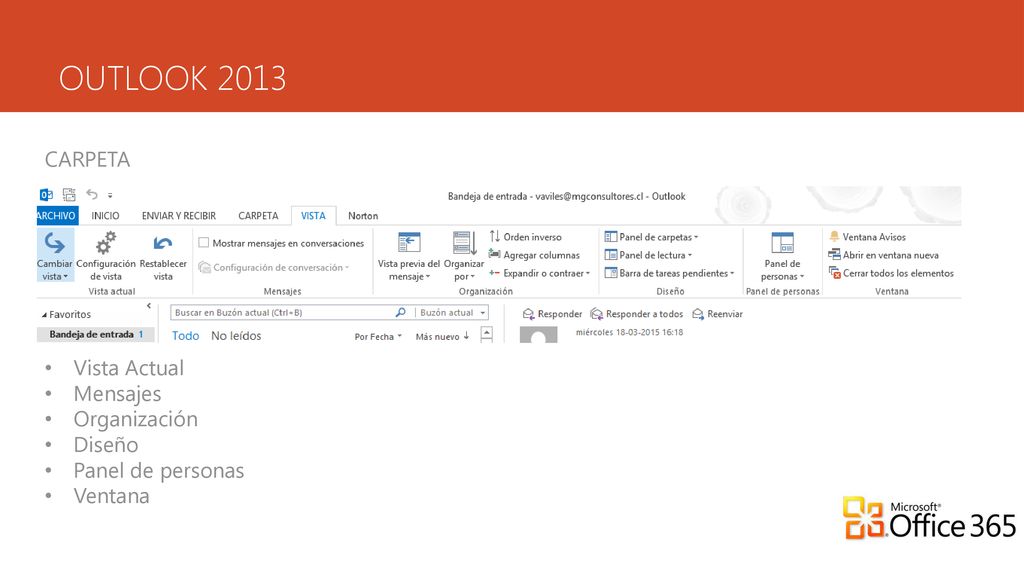Open Panel de personas dropdown
Viewport: 1024px width, 576px height.
pyautogui.click(x=782, y=256)
